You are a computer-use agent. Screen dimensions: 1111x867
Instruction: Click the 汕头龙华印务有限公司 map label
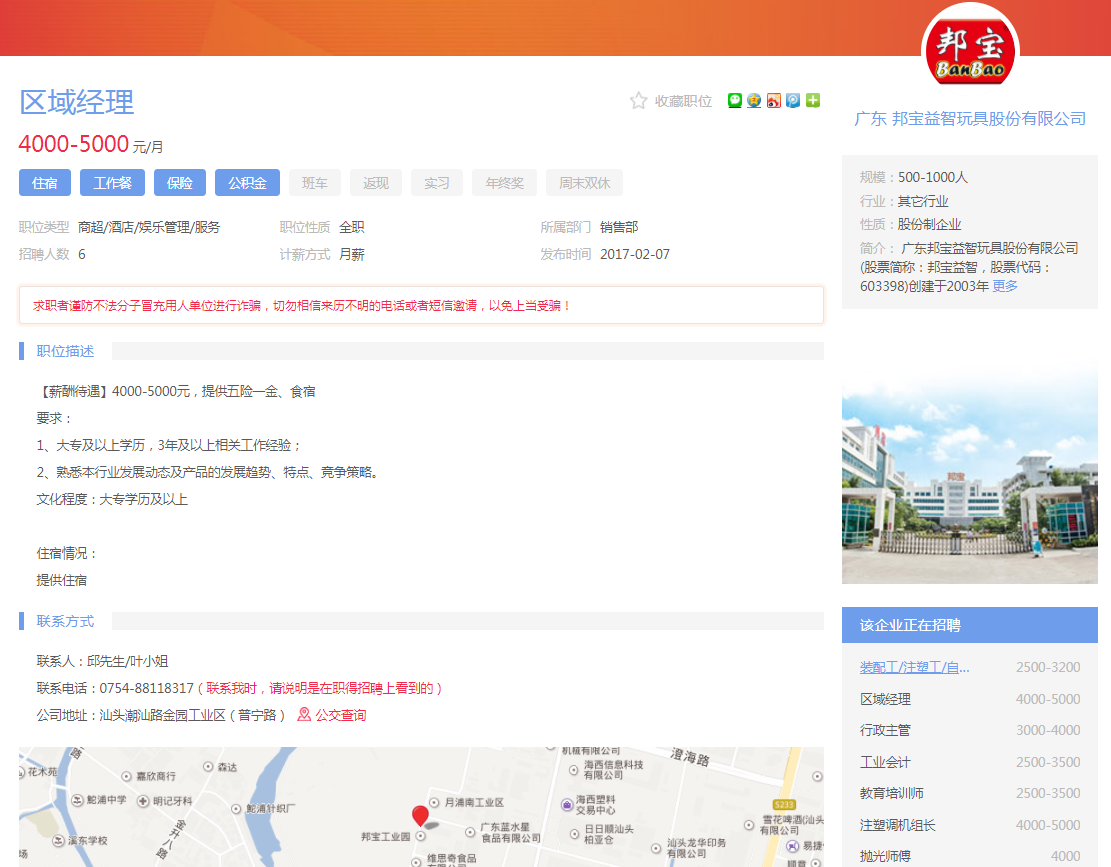[x=697, y=848]
